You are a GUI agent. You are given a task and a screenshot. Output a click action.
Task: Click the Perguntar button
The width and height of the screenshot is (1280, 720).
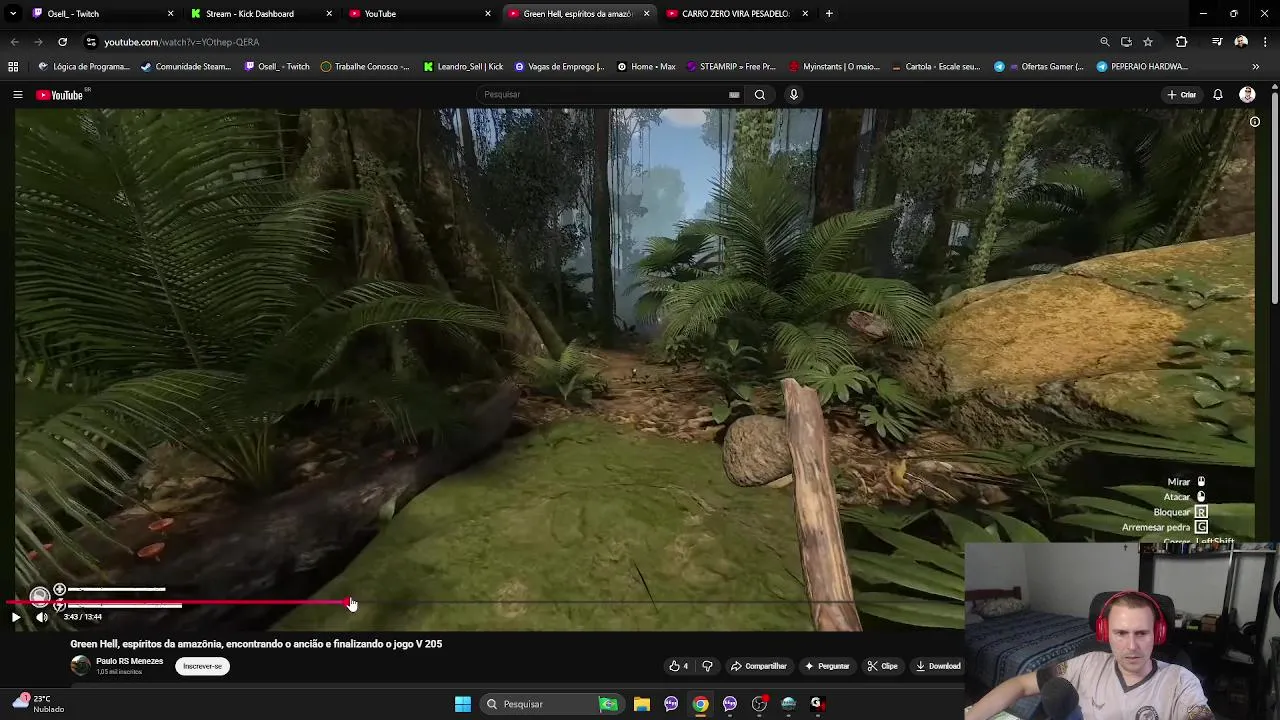[826, 666]
